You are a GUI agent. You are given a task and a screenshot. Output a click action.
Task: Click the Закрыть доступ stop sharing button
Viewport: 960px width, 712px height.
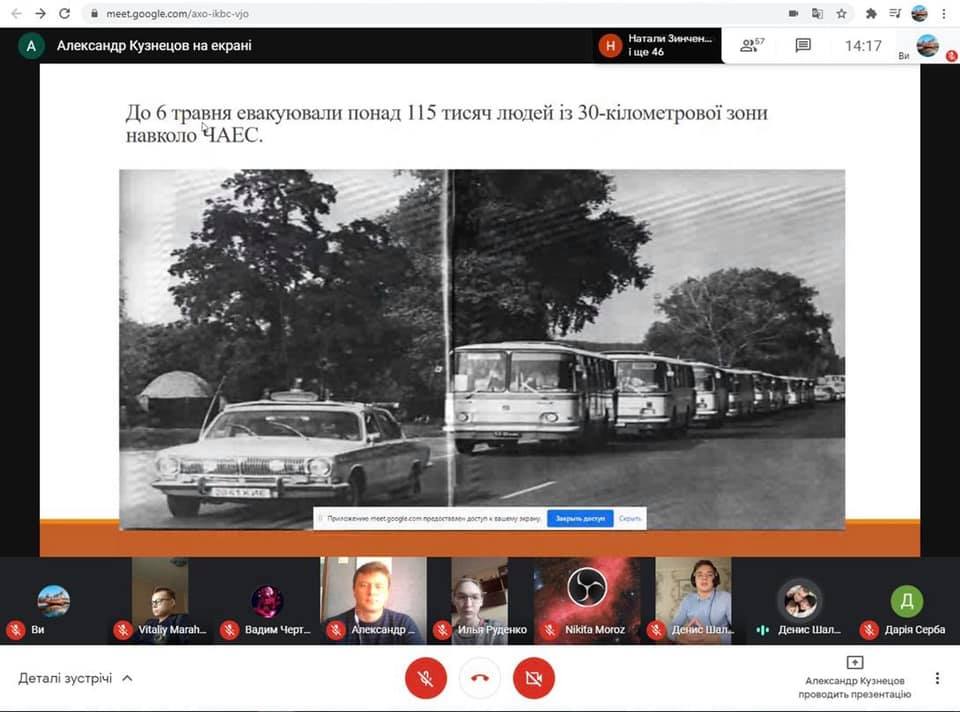click(580, 519)
